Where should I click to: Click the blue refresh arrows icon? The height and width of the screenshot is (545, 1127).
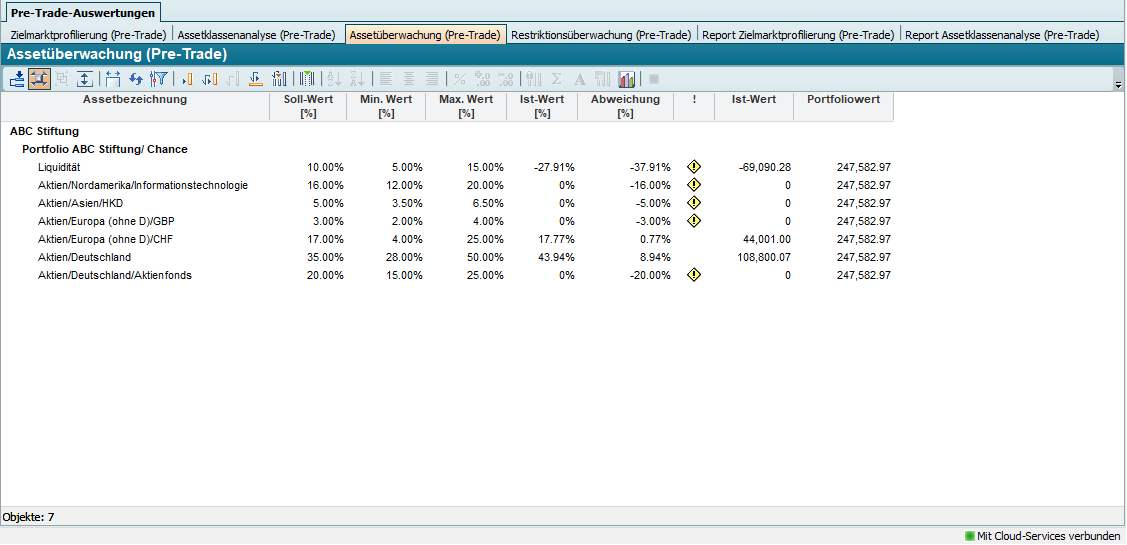click(x=136, y=79)
